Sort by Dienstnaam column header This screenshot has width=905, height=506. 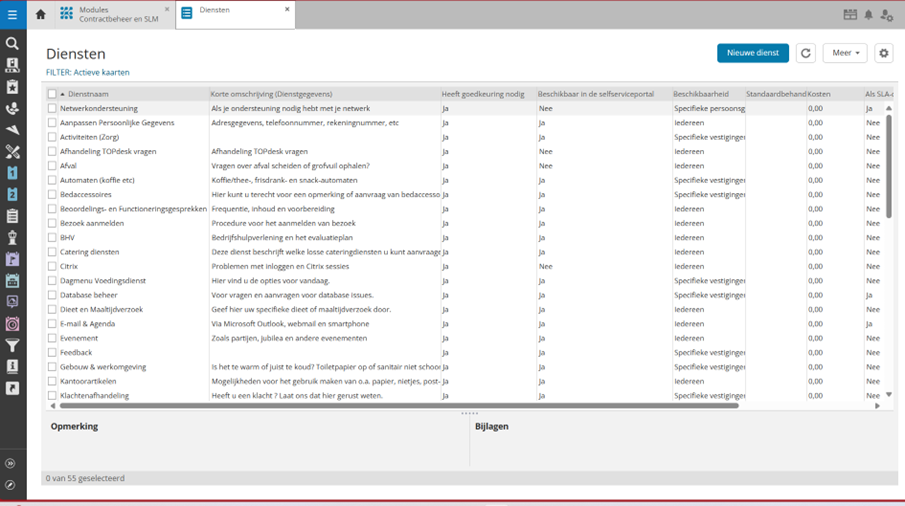click(x=88, y=94)
